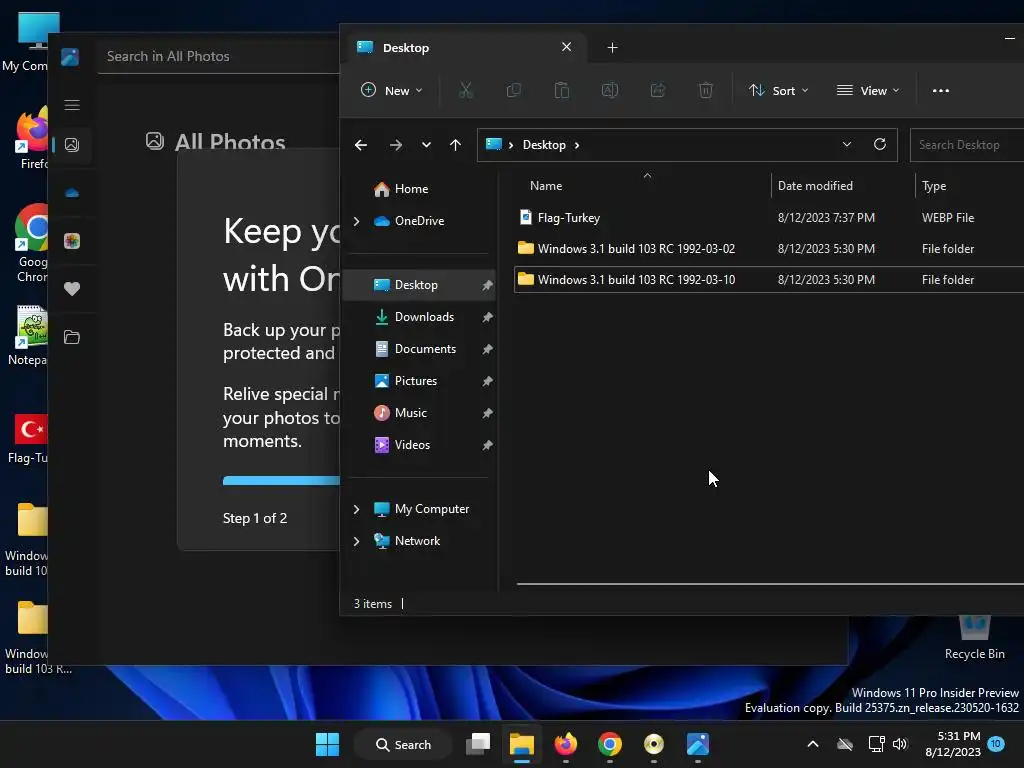
Task: Close the Desktop tab
Action: pyautogui.click(x=566, y=47)
